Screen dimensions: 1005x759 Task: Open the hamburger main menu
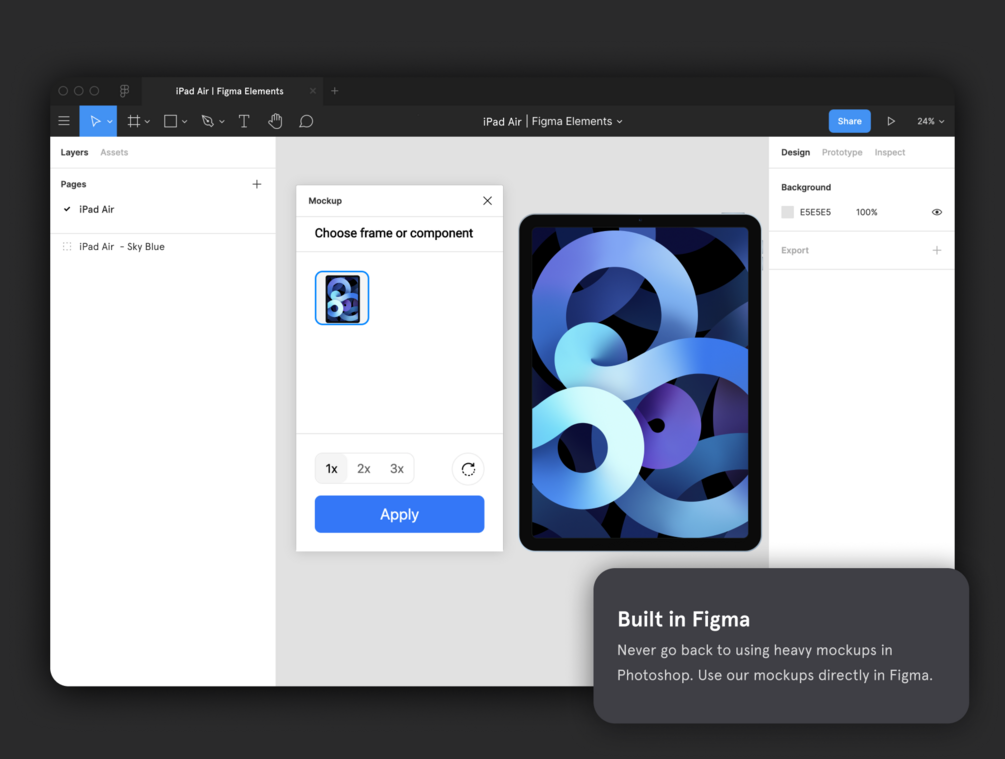[64, 121]
